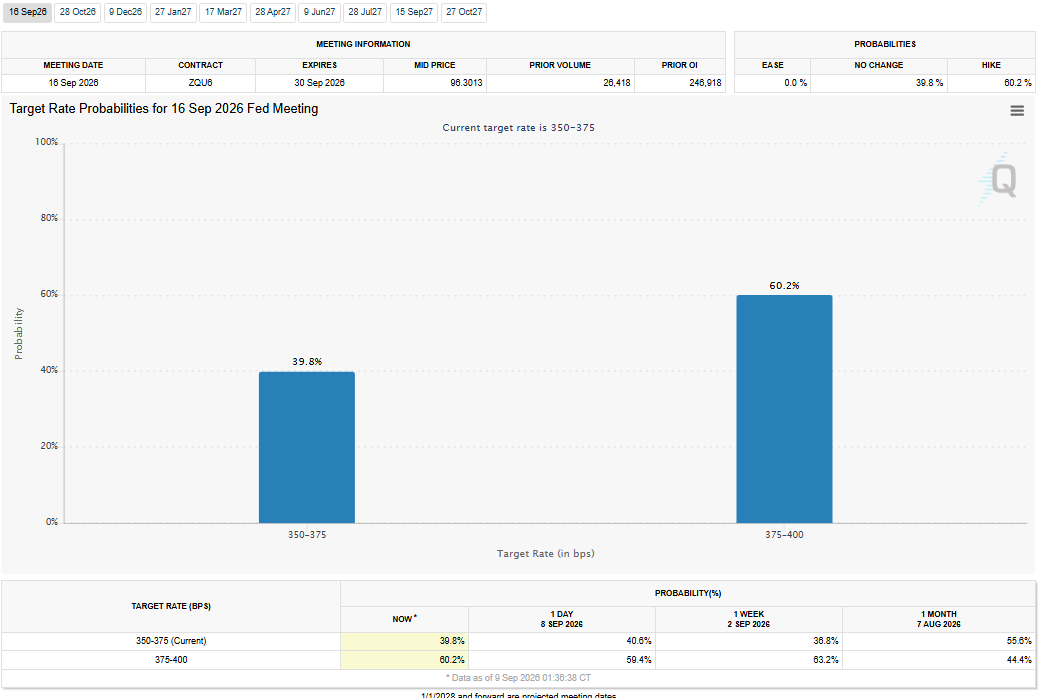Click 'Current target rate is 350-375' subtitle

coord(519,128)
